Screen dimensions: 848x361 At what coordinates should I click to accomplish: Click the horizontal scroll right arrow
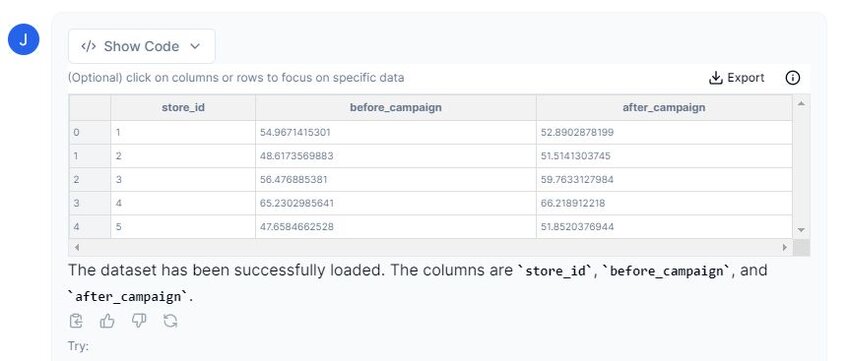(x=784, y=248)
